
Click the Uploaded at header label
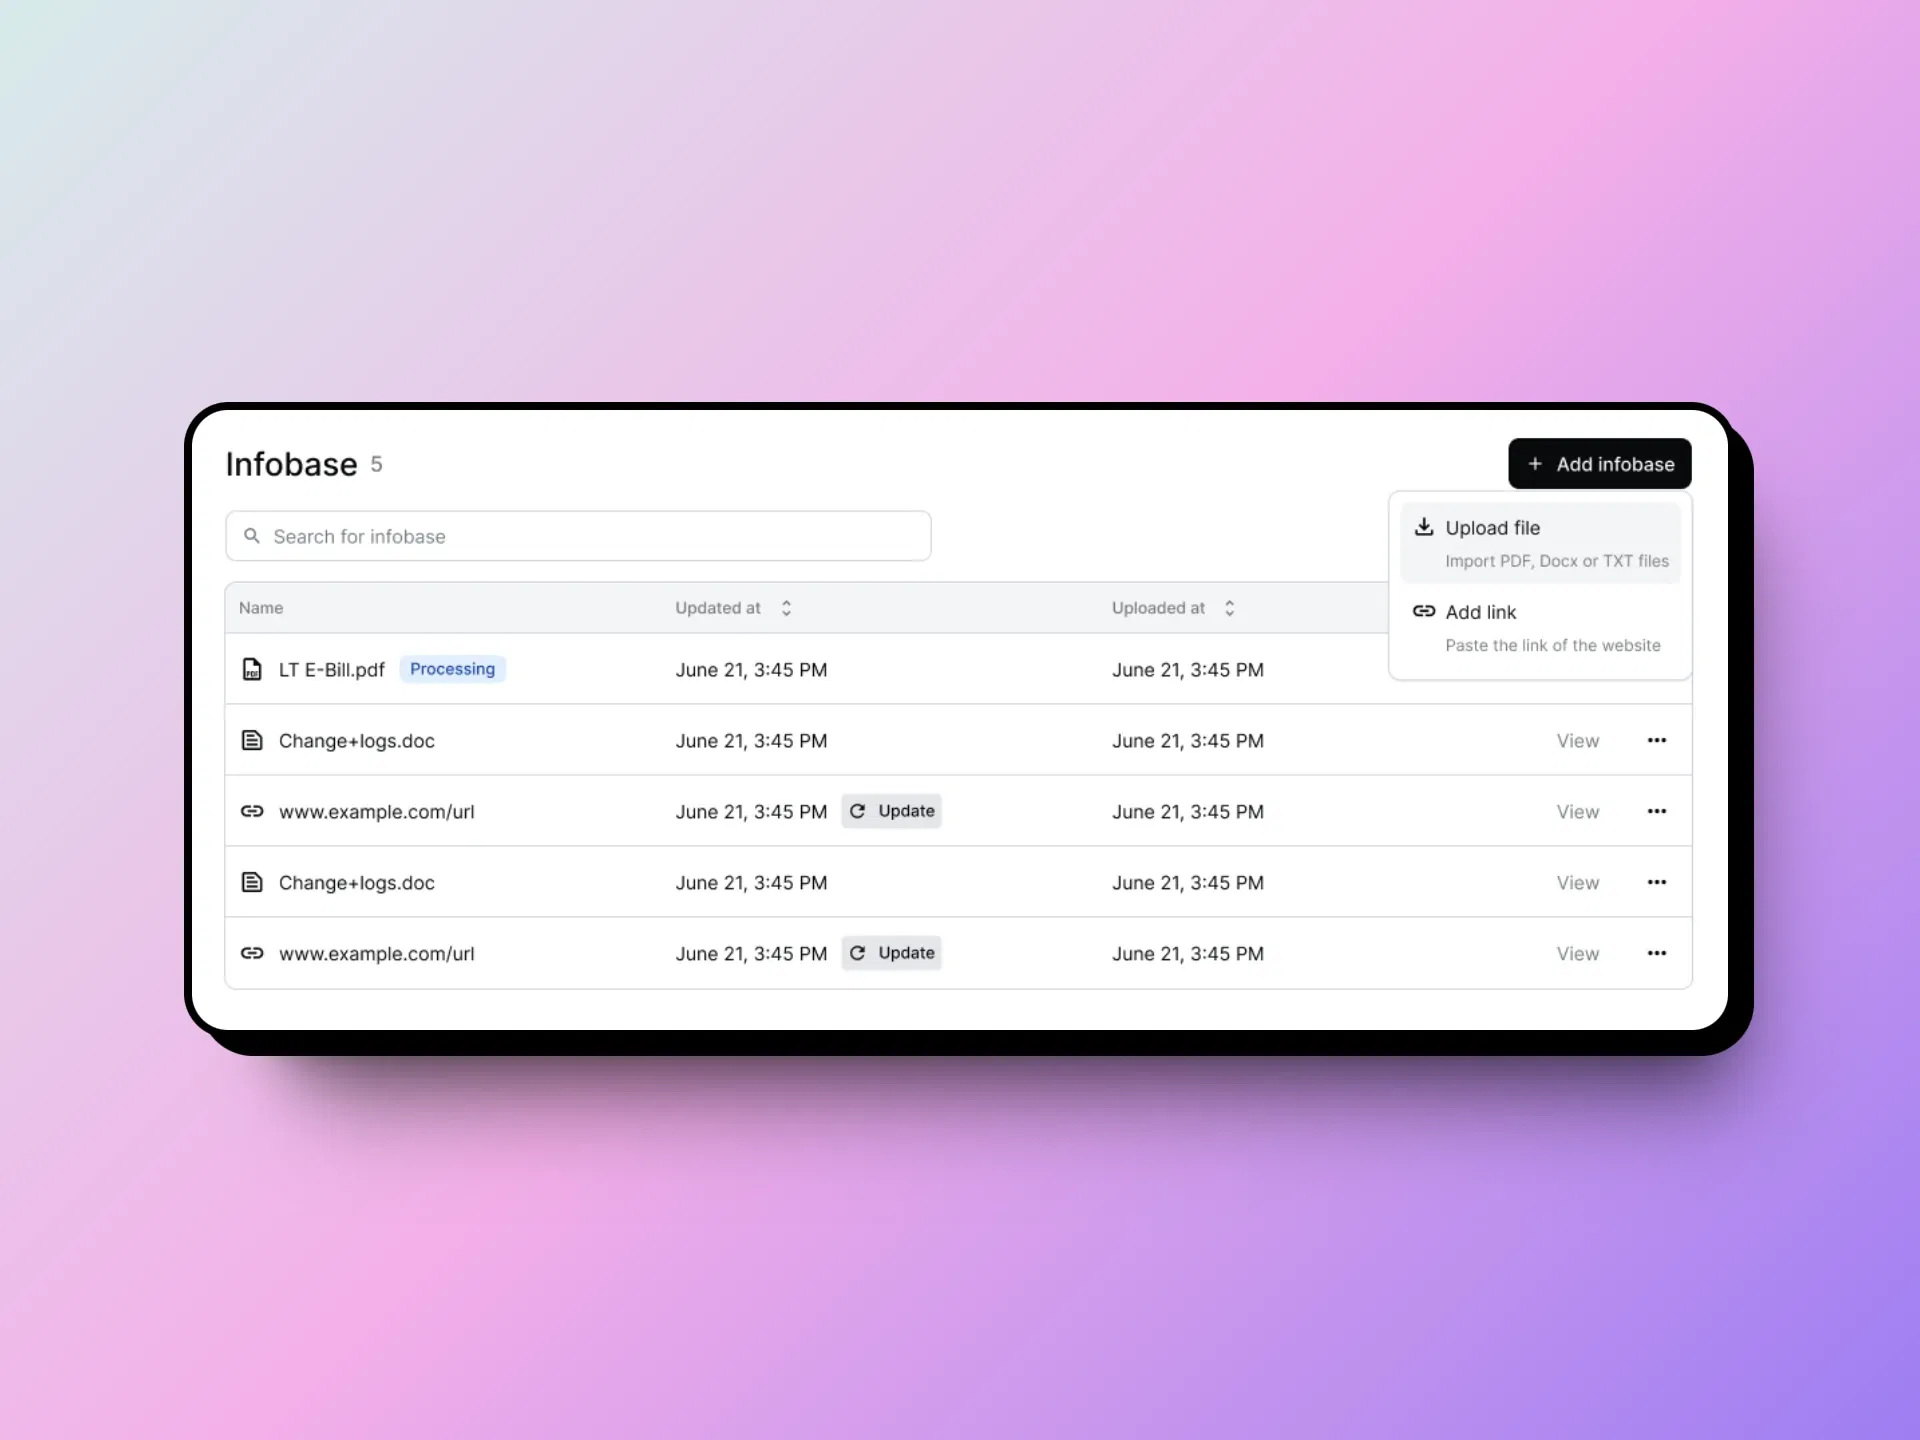1158,608
